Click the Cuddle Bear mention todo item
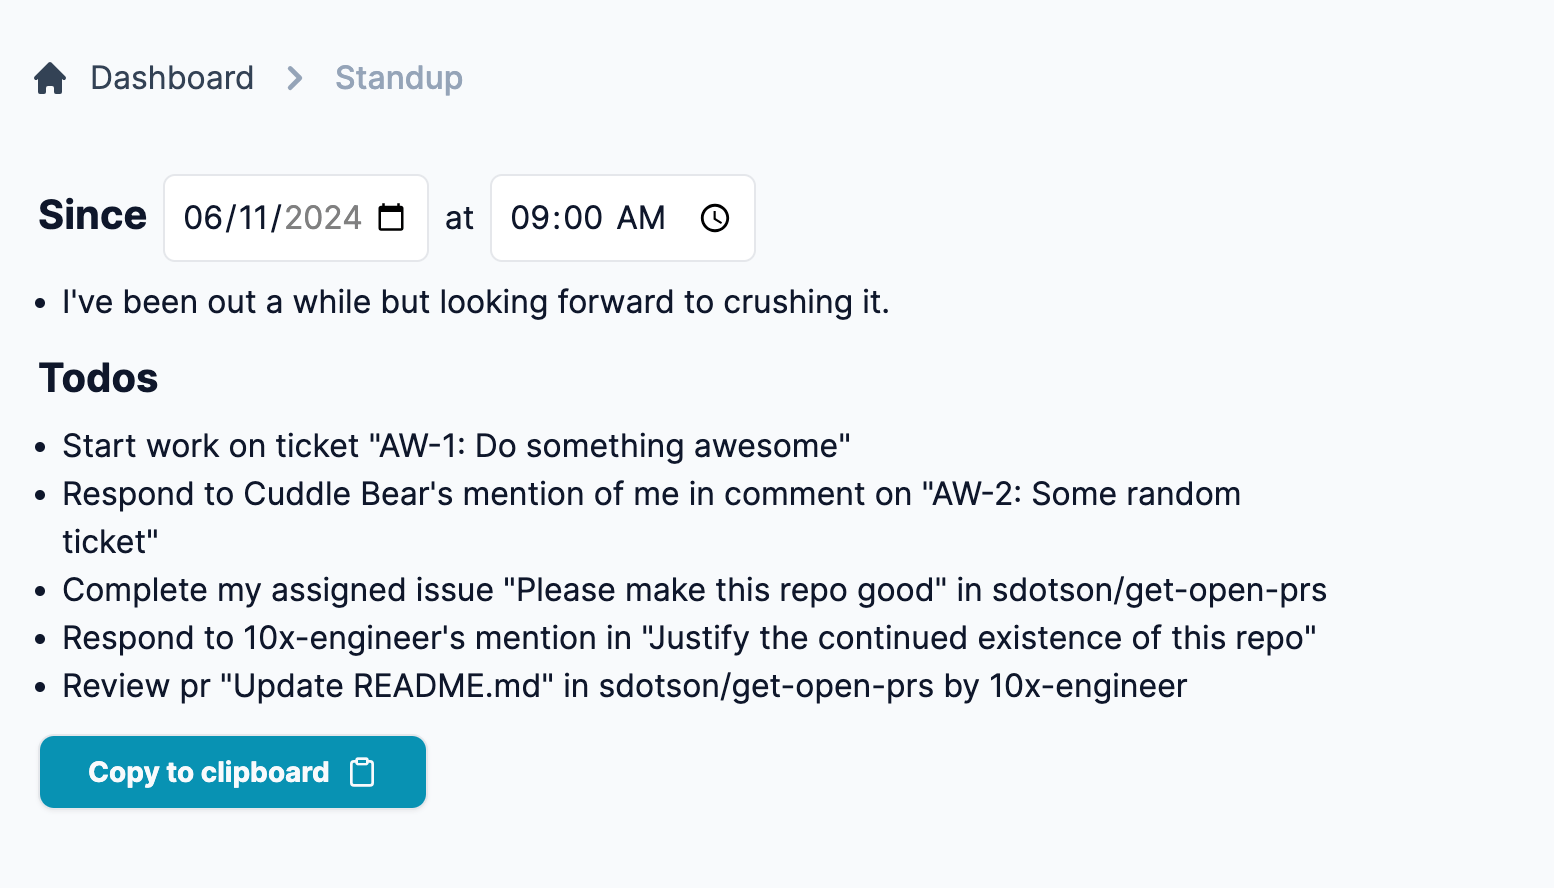Screen dimensions: 1554x888 click(x=651, y=518)
